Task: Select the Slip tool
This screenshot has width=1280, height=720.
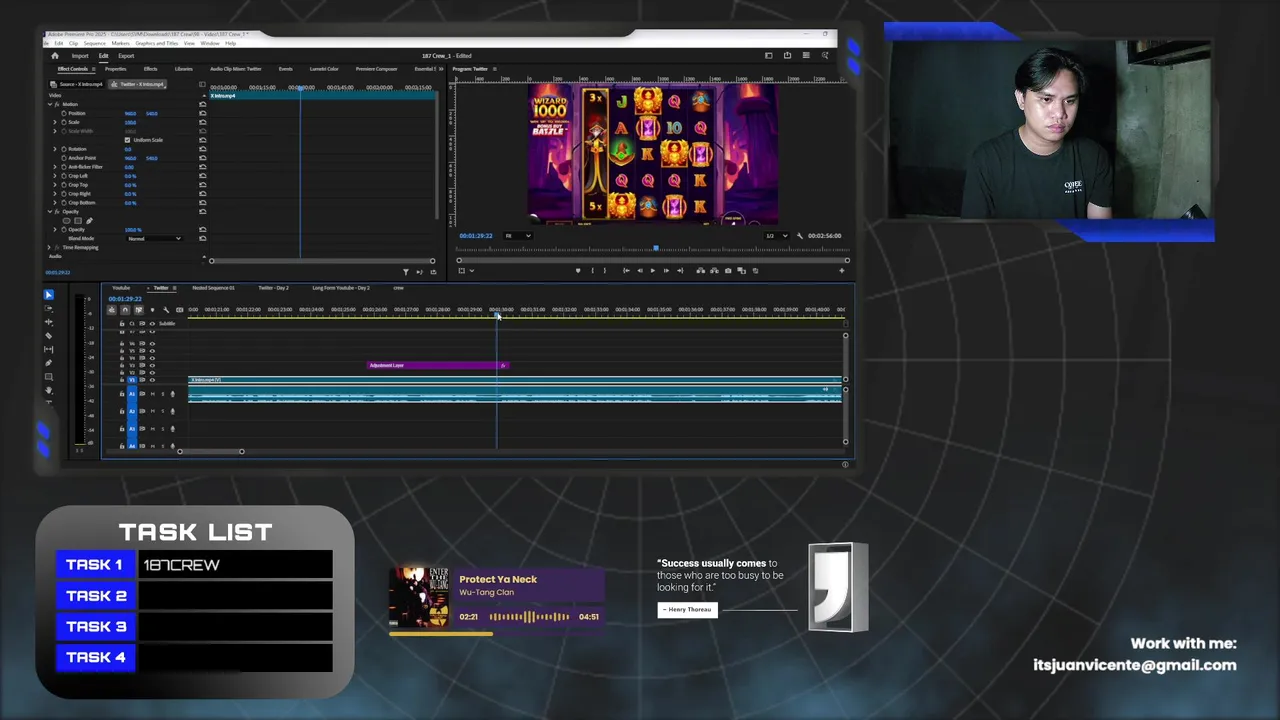Action: click(48, 349)
